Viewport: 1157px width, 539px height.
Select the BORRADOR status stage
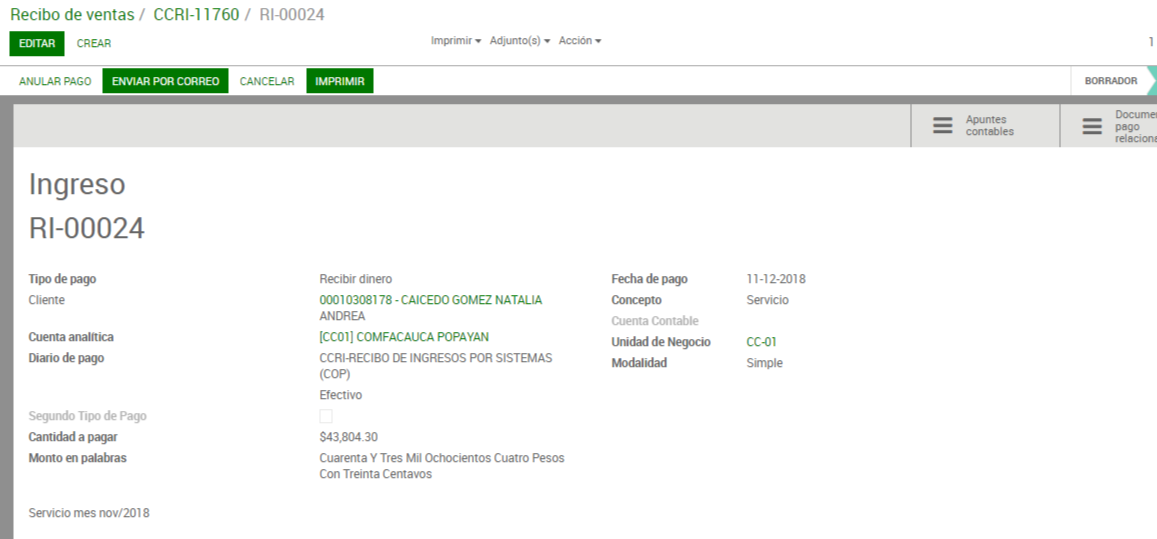(1110, 81)
